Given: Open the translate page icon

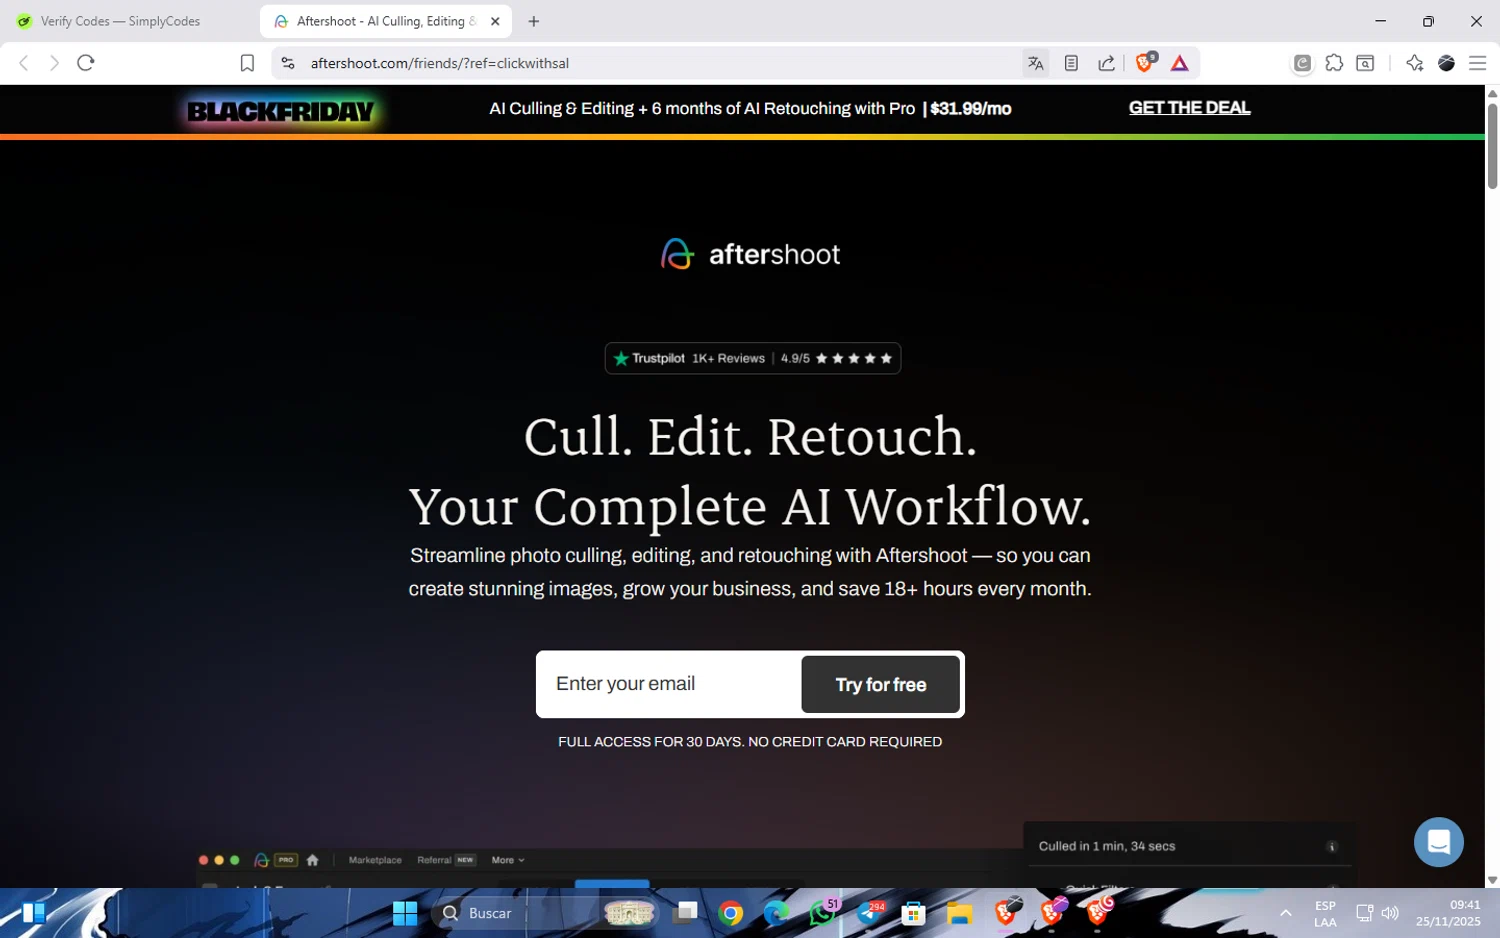Looking at the screenshot, I should (1035, 63).
